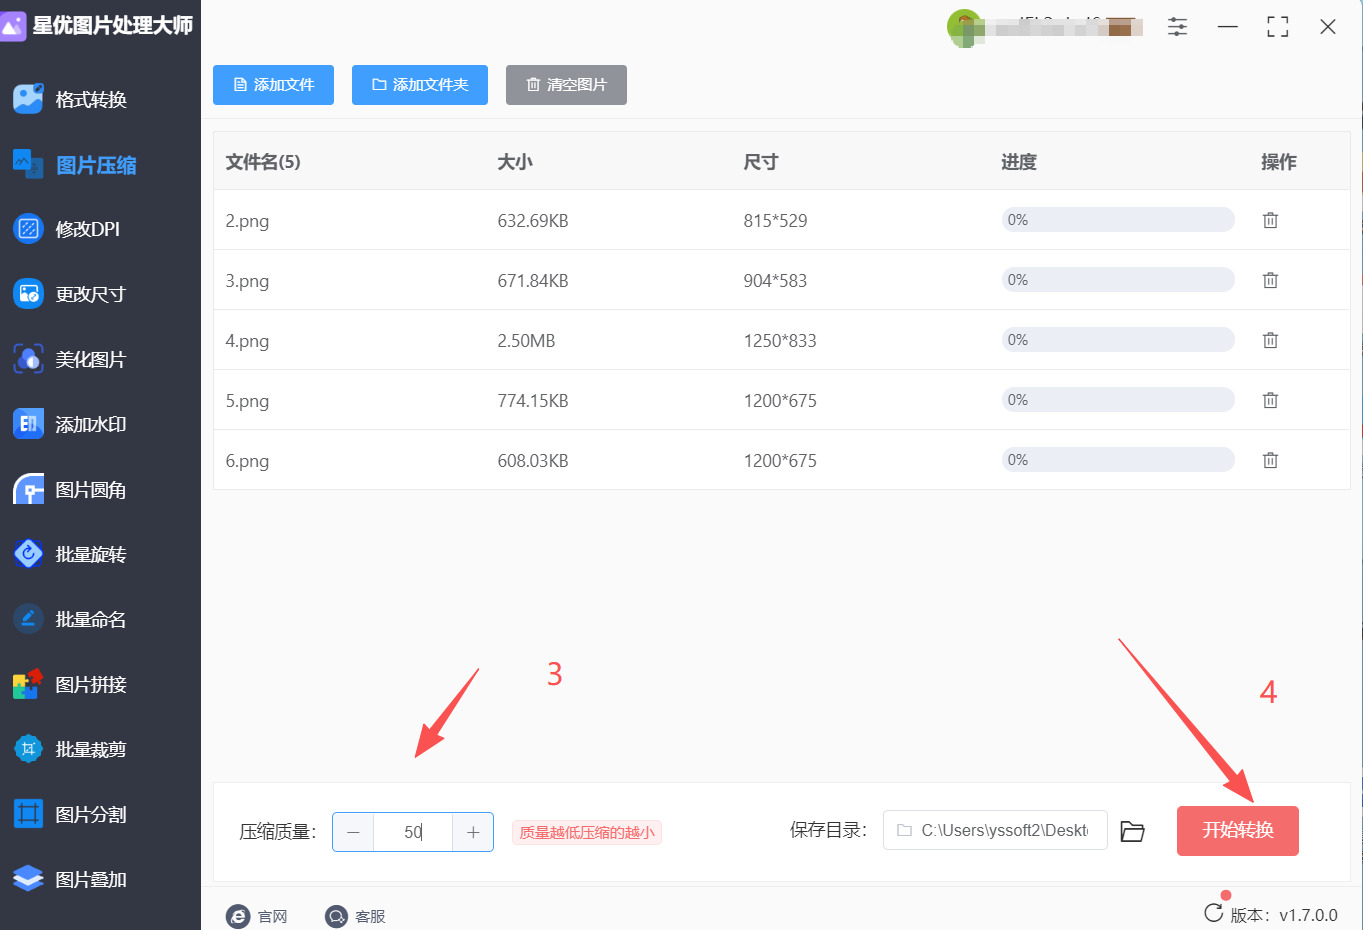The height and width of the screenshot is (930, 1363).
Task: Select the 图片拼接 menu label
Action: 91,685
